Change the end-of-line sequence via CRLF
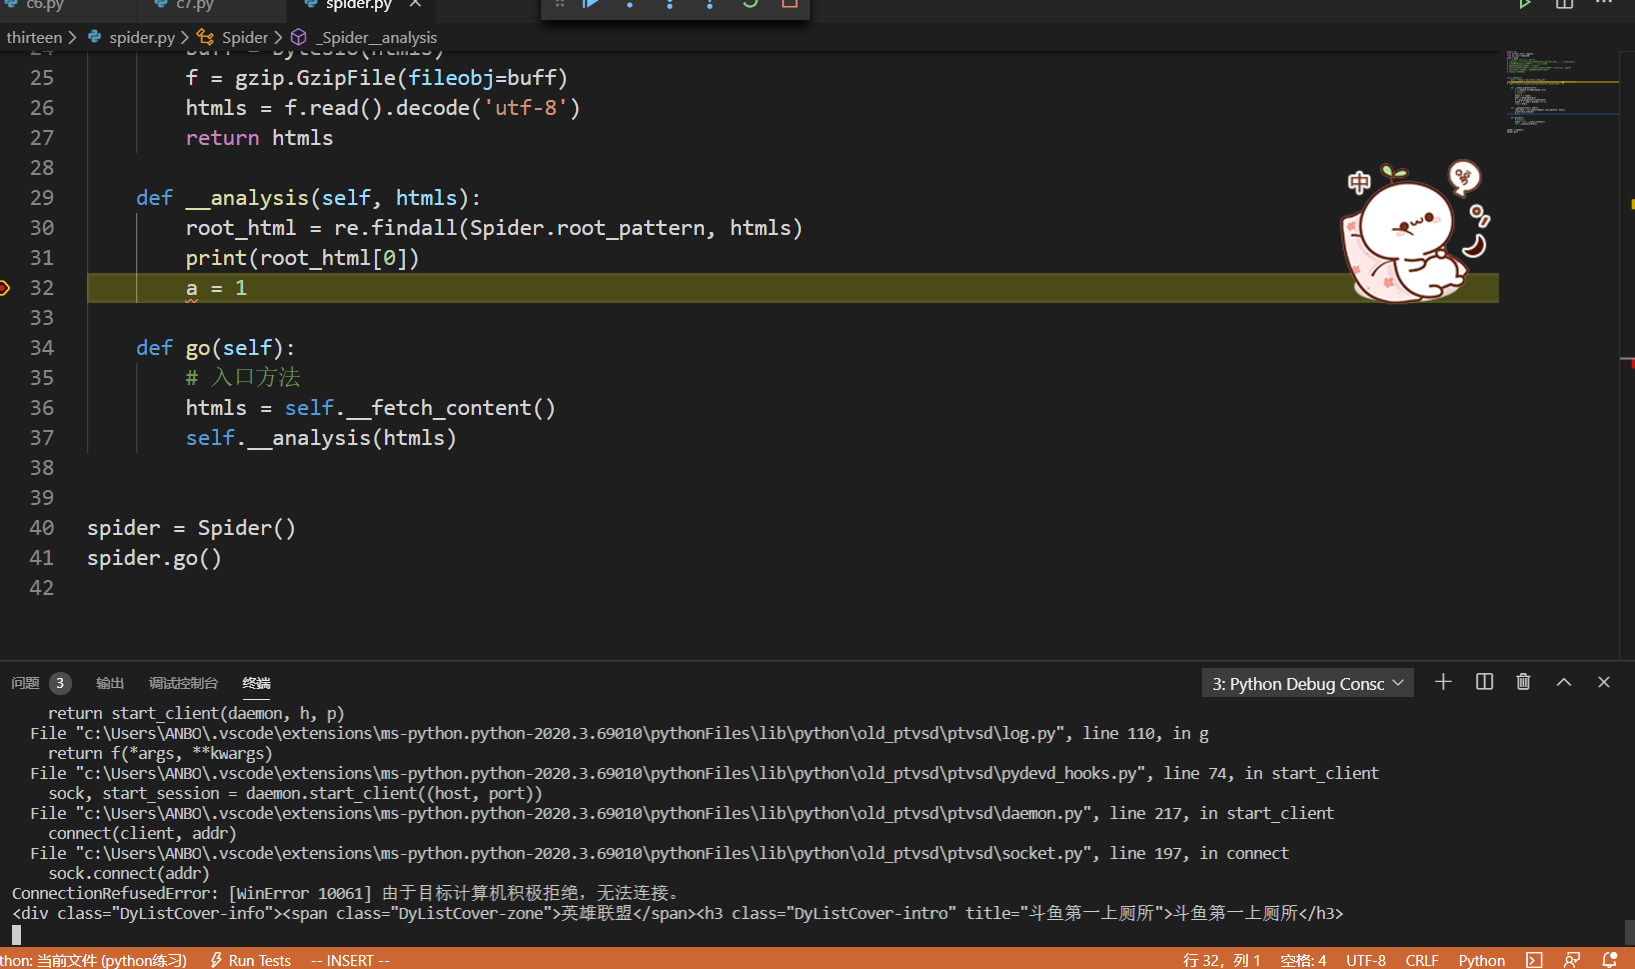This screenshot has width=1635, height=969. tap(1422, 960)
